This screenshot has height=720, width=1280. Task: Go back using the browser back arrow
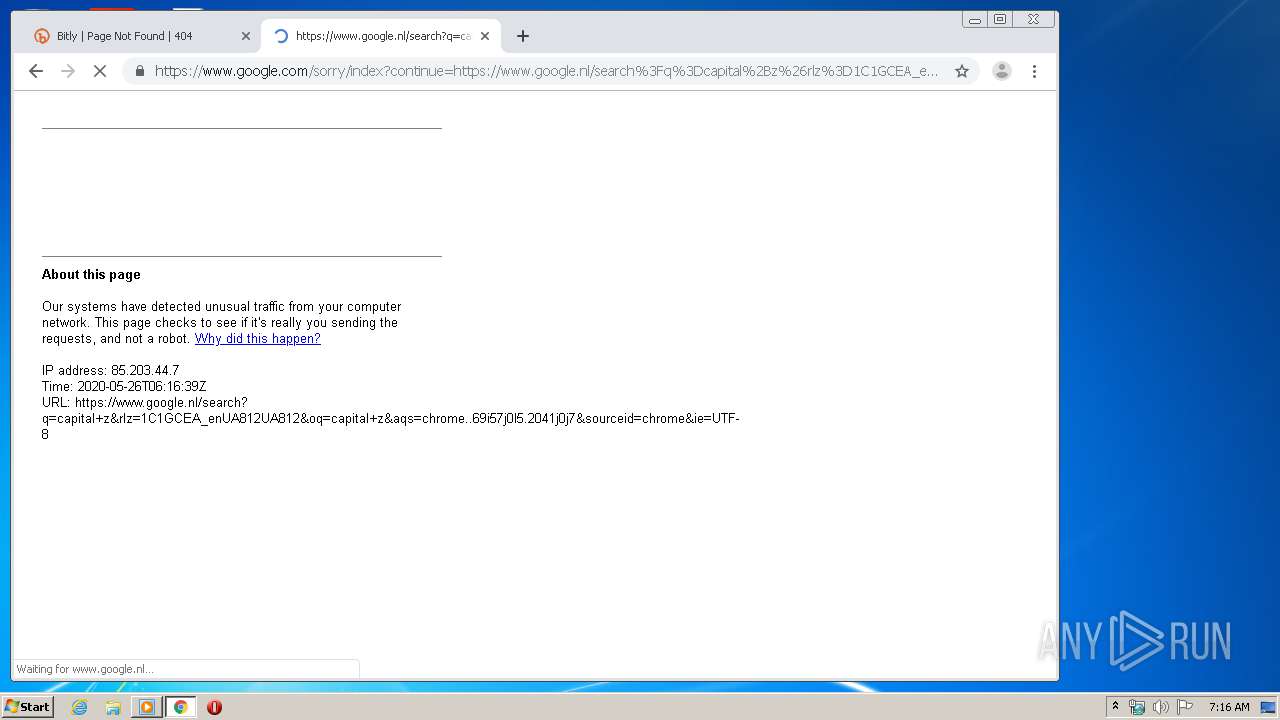pos(36,71)
